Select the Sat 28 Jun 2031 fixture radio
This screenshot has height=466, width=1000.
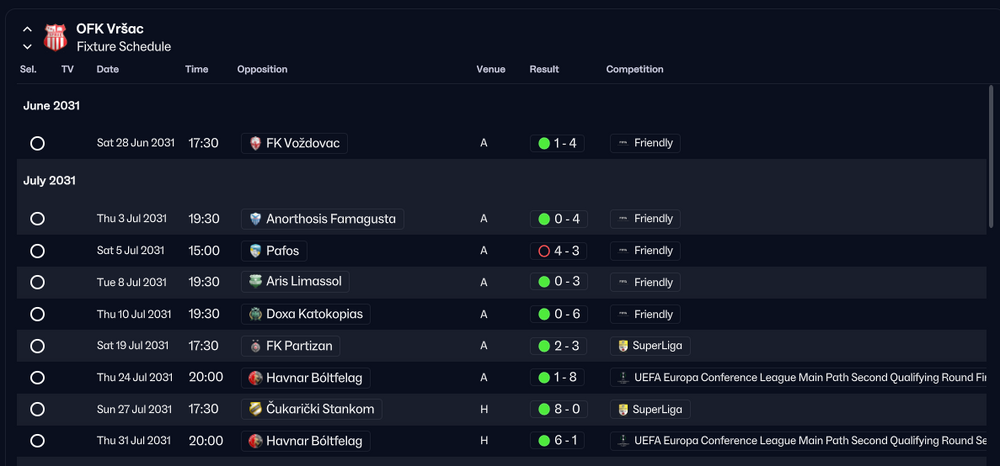point(38,143)
